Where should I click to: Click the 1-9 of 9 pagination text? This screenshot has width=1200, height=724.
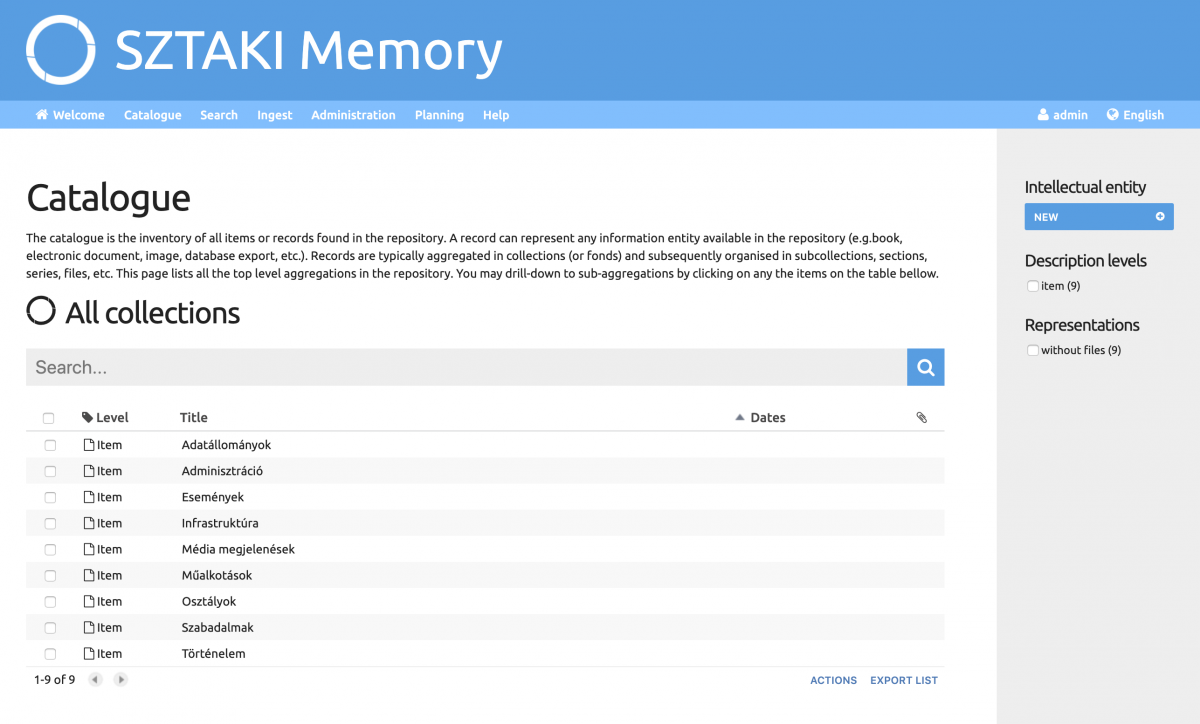[x=54, y=680]
